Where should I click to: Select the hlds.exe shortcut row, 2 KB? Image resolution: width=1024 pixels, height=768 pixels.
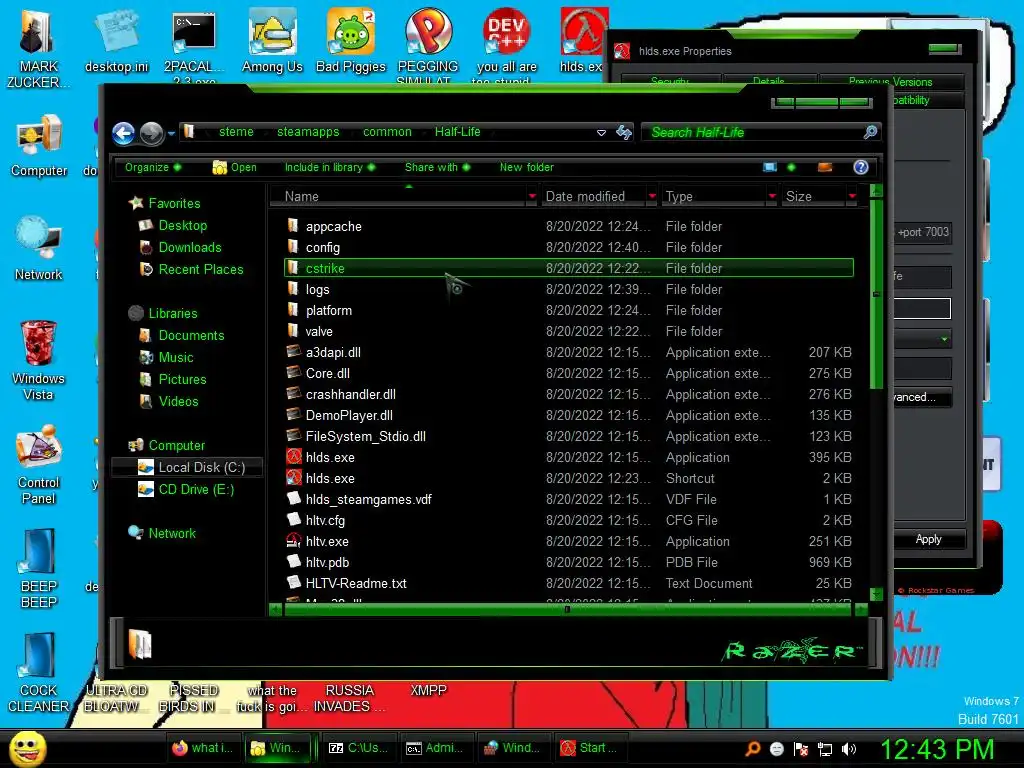click(x=569, y=478)
